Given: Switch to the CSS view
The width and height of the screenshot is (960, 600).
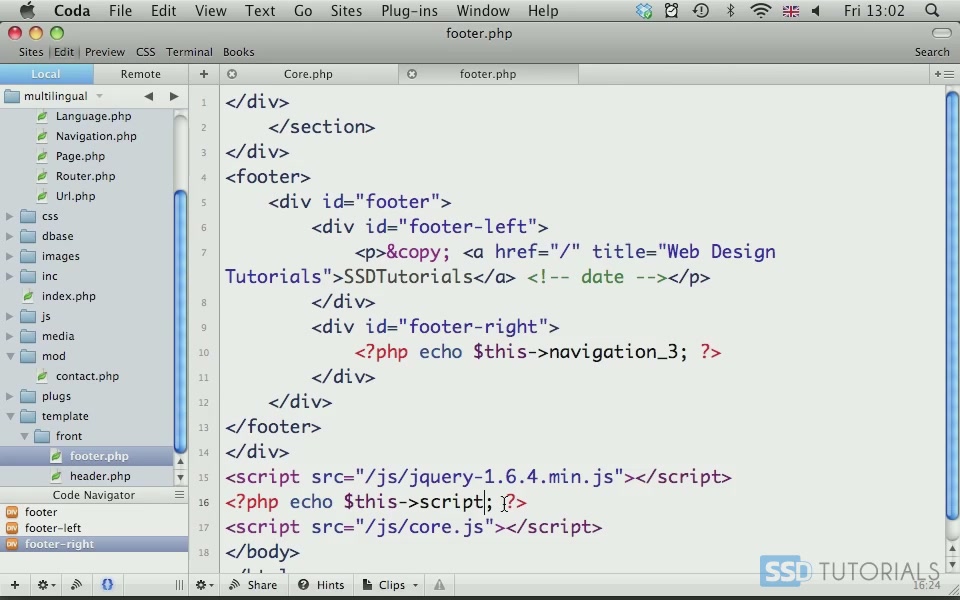Looking at the screenshot, I should [146, 52].
